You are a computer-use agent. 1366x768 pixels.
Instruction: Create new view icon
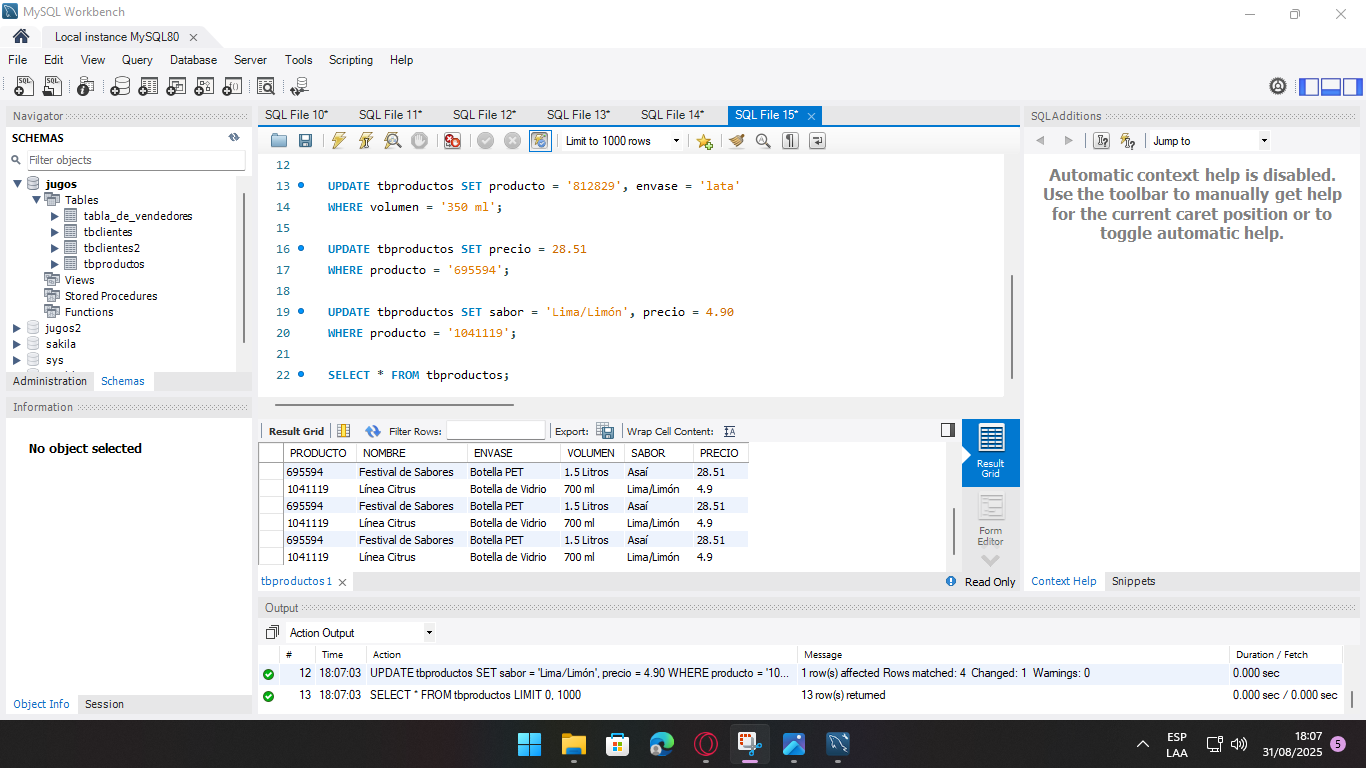point(176,86)
